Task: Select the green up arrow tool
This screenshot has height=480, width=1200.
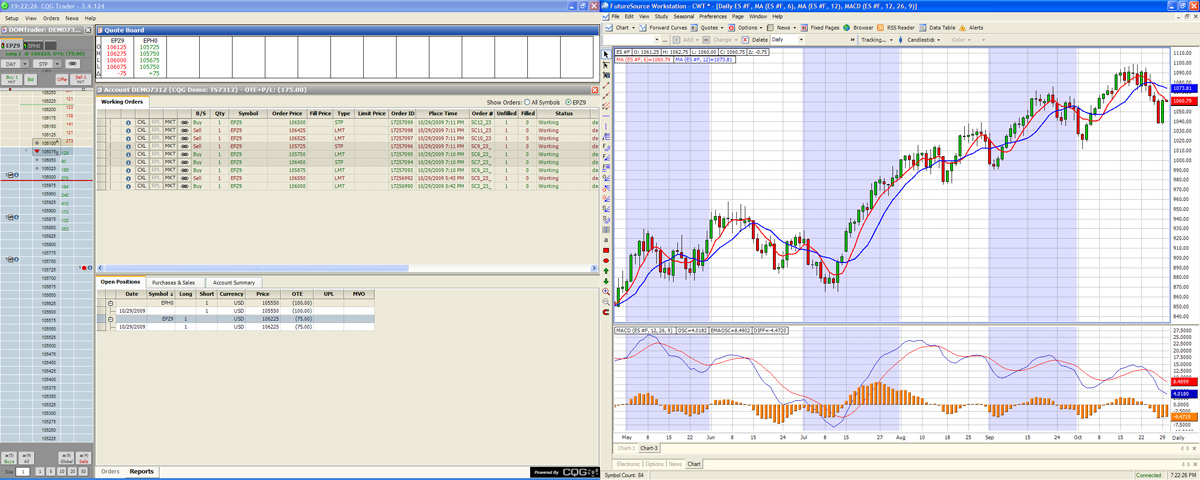Action: pos(606,270)
